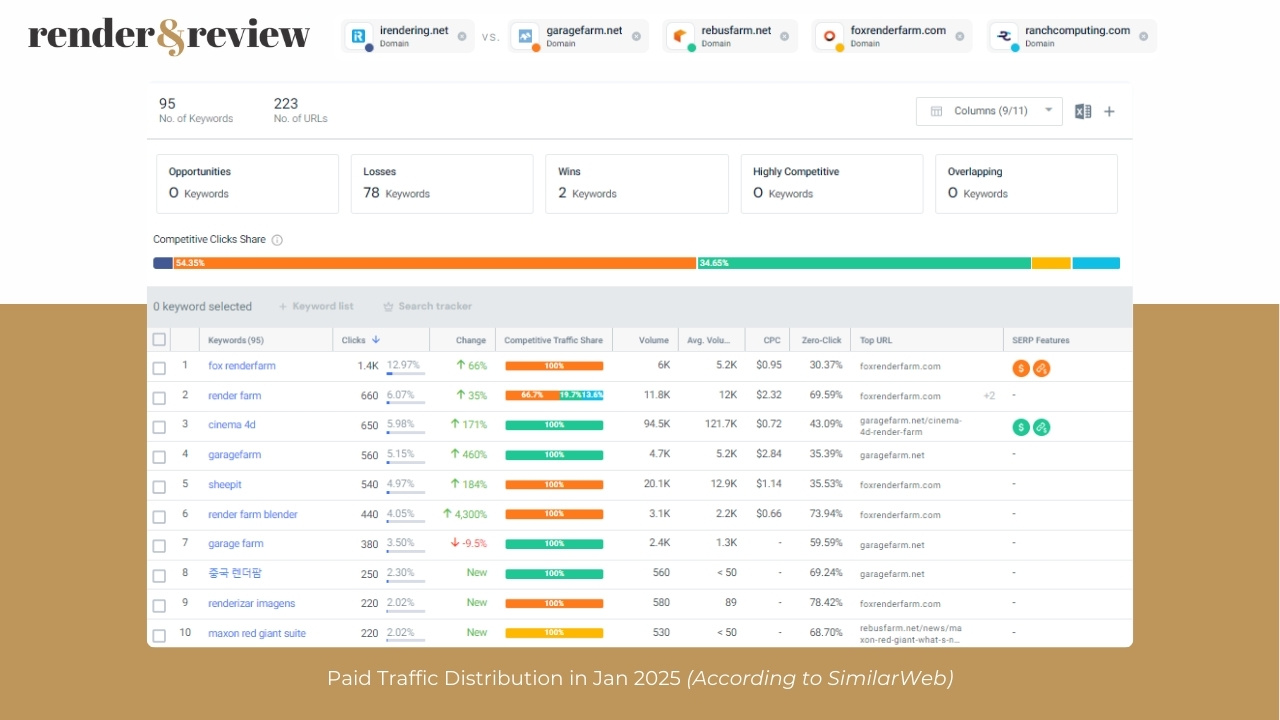
Task: Remove foxrenderfarm.com from the comparison
Action: click(960, 36)
